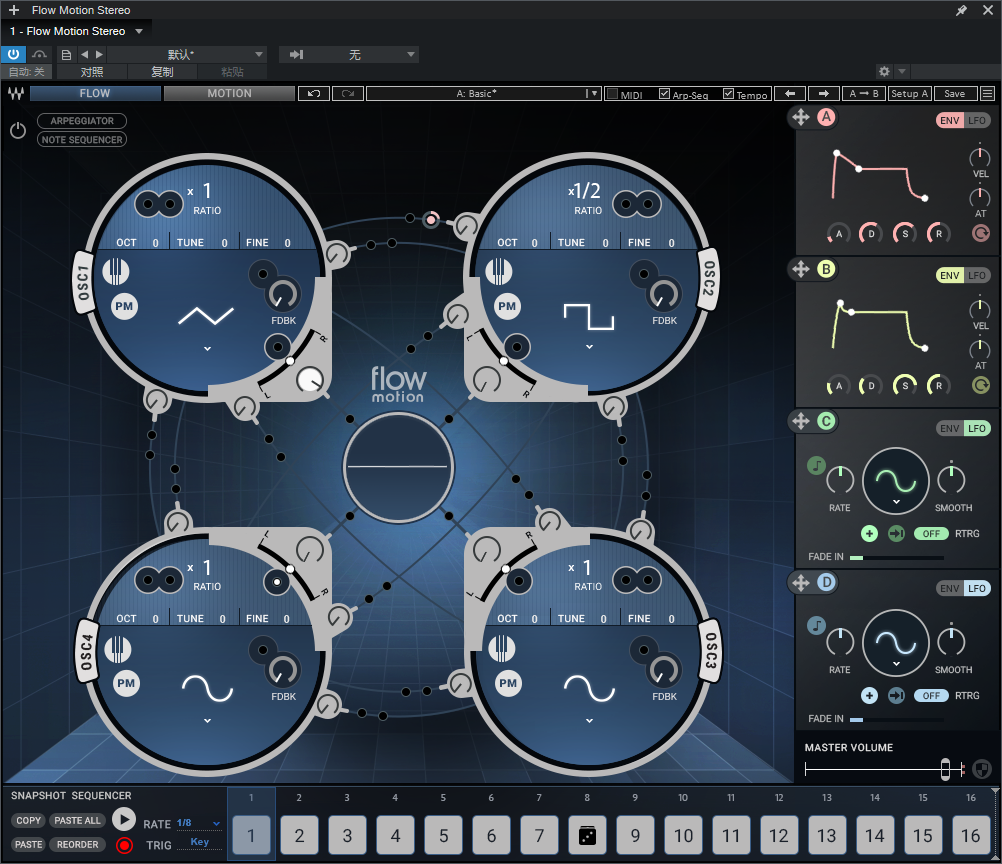The height and width of the screenshot is (864, 1002).
Task: Uncheck the Arp-Seq checkbox
Action: [x=665, y=94]
